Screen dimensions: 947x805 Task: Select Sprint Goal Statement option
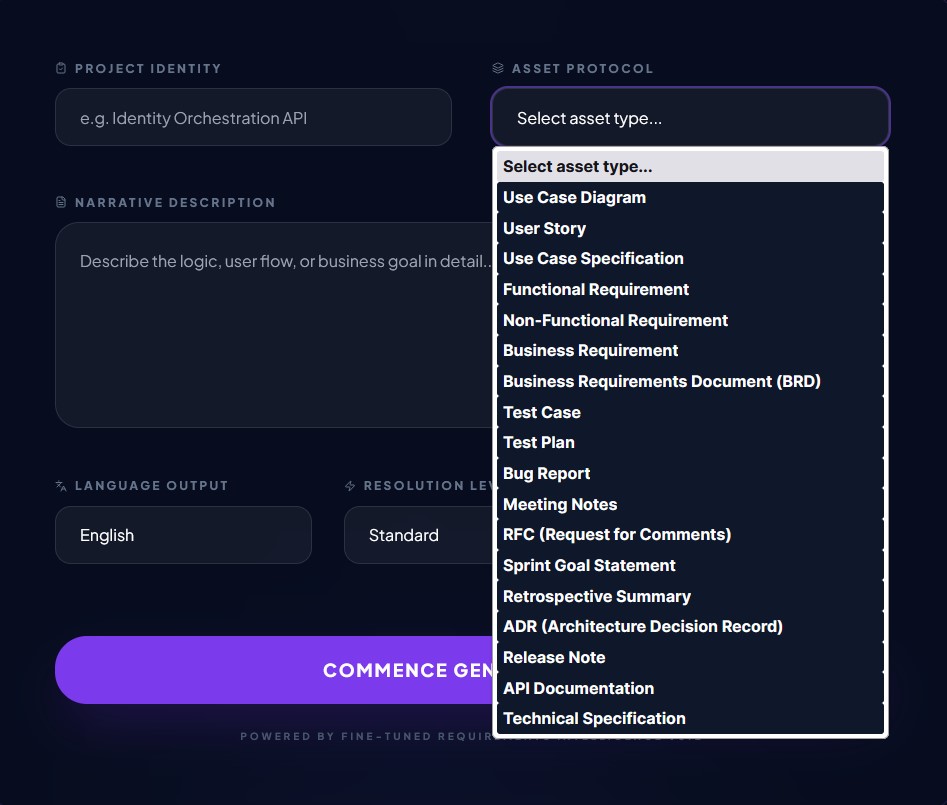pyautogui.click(x=588, y=565)
